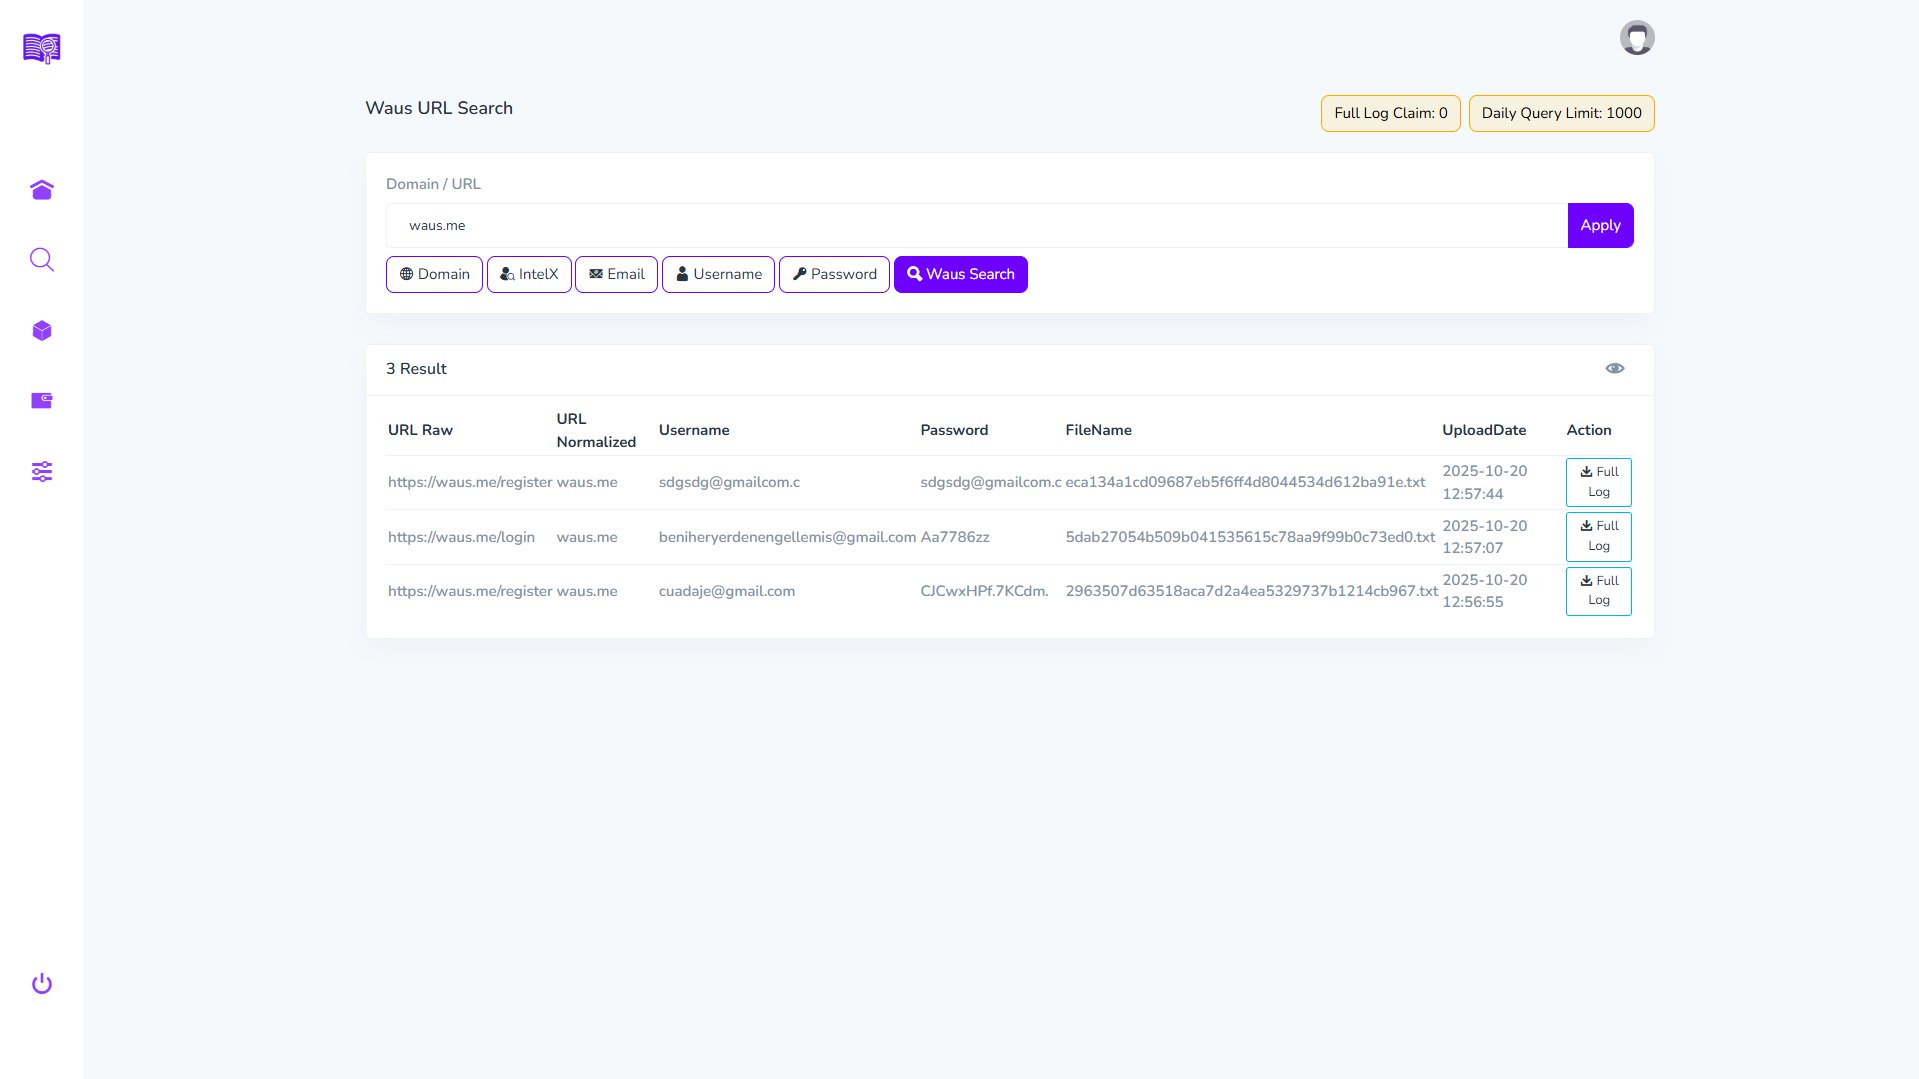Open the user avatar profile menu
The height and width of the screenshot is (1079, 1919).
pyautogui.click(x=1637, y=38)
